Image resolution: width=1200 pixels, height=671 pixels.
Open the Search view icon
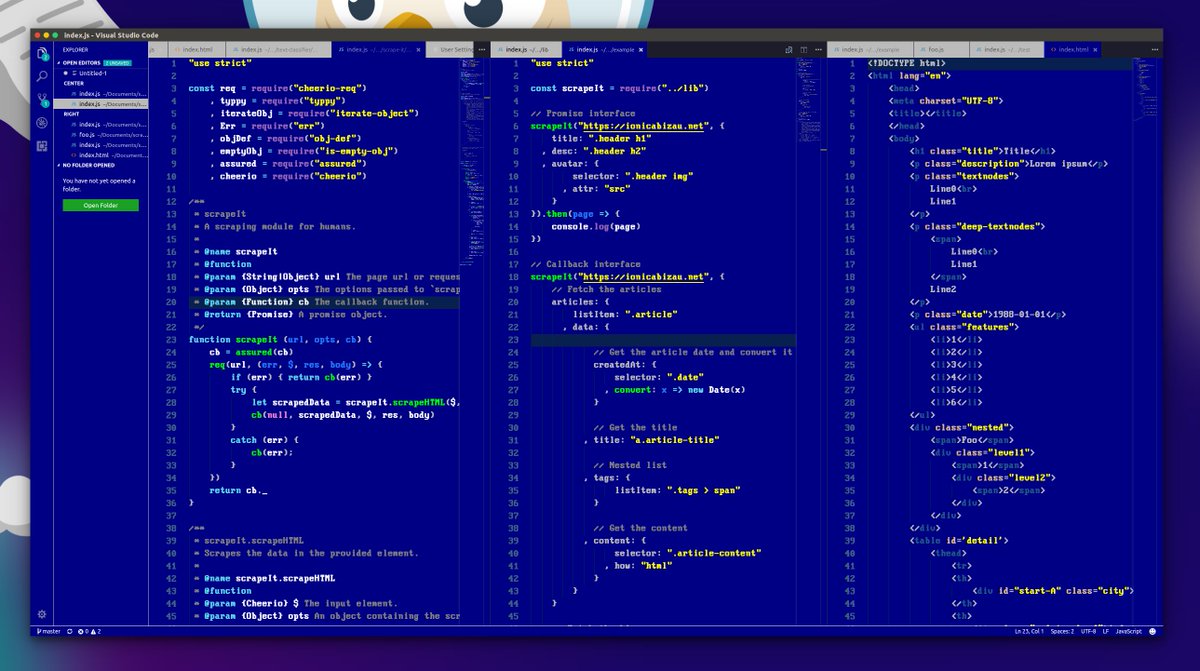click(x=42, y=76)
